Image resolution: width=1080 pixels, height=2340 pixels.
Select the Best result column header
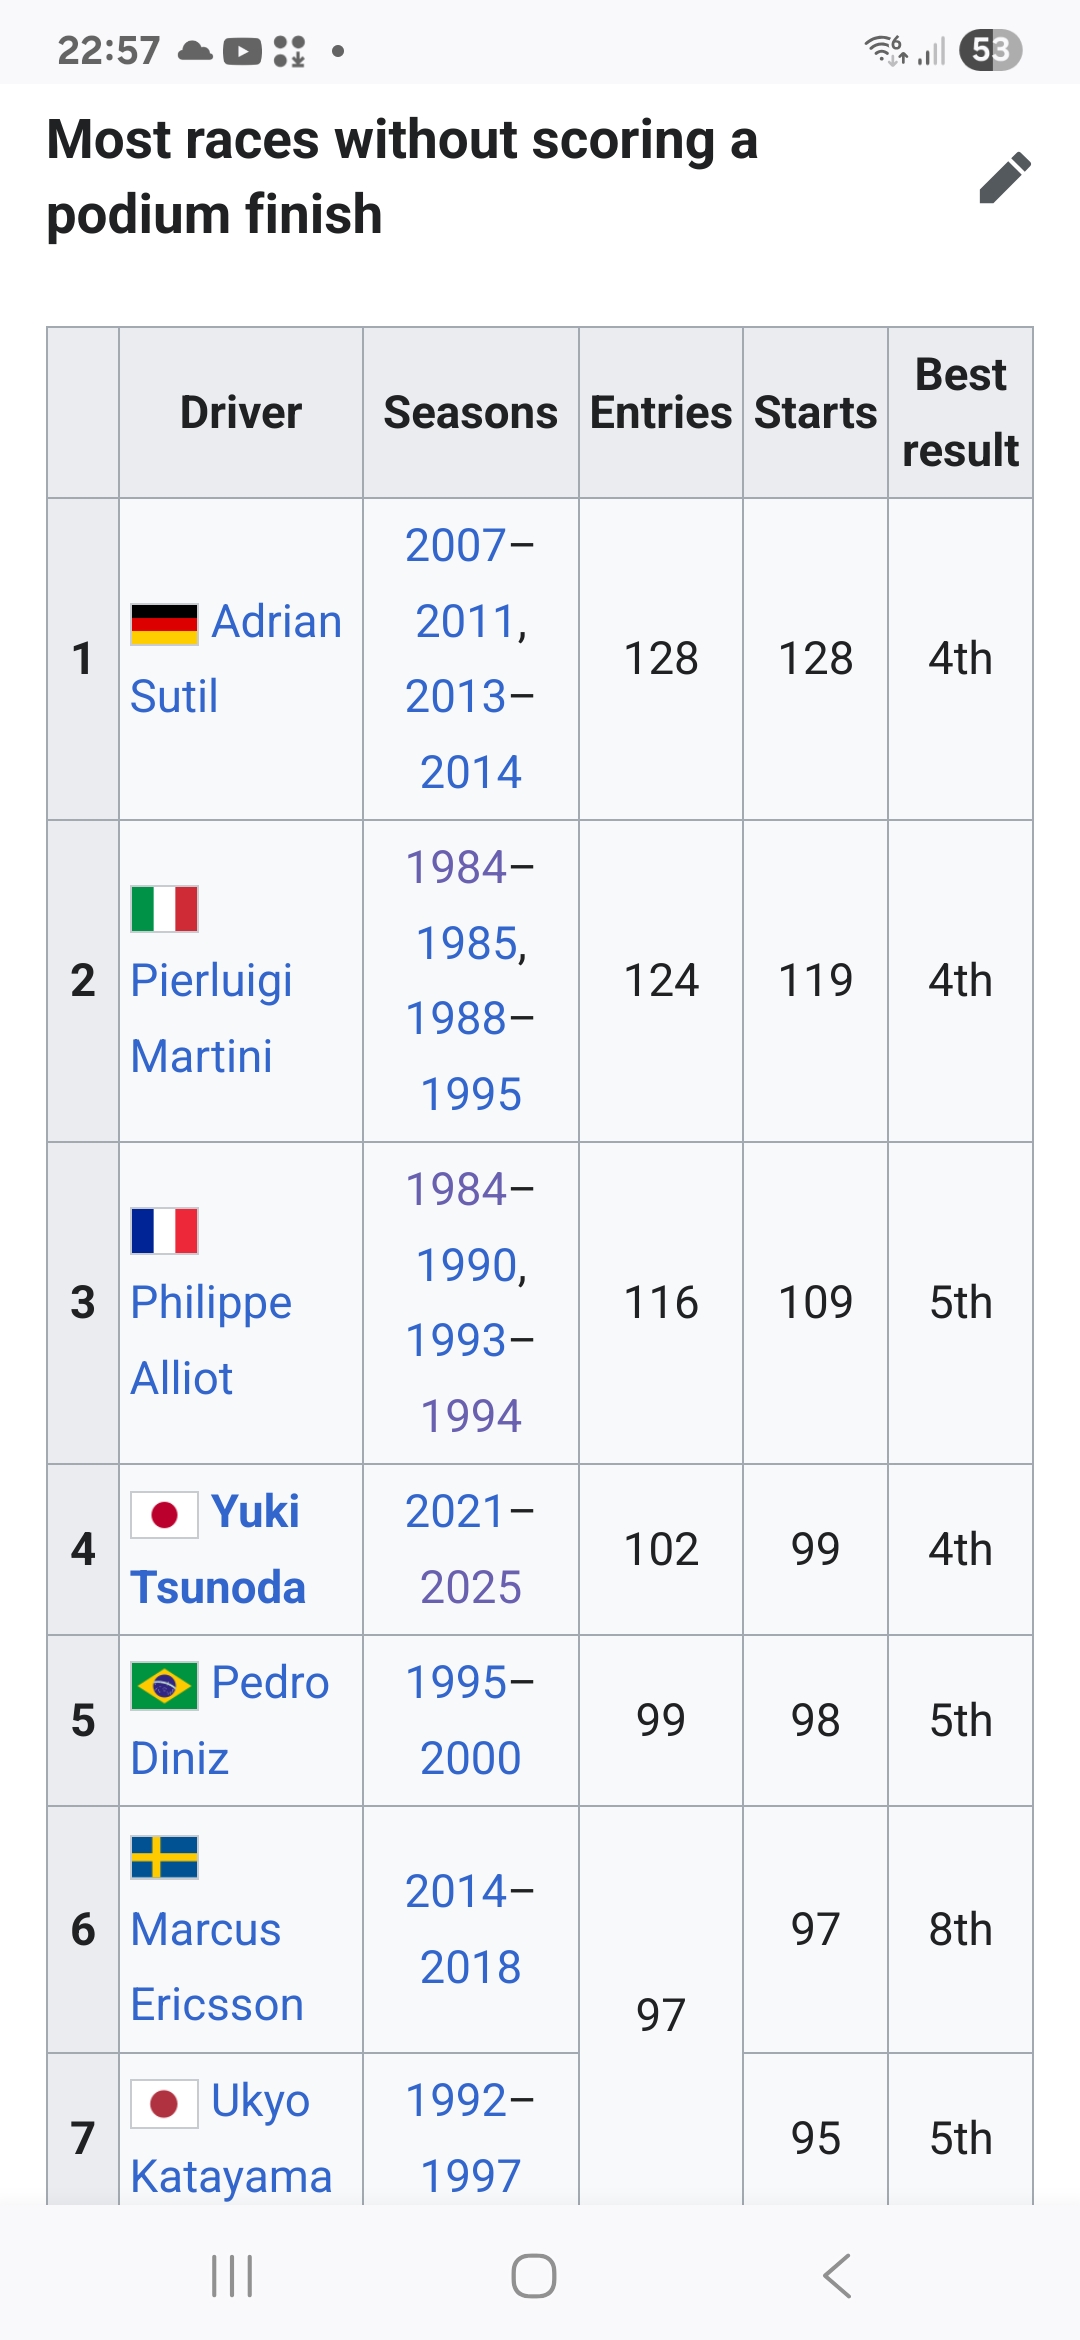[x=961, y=413]
